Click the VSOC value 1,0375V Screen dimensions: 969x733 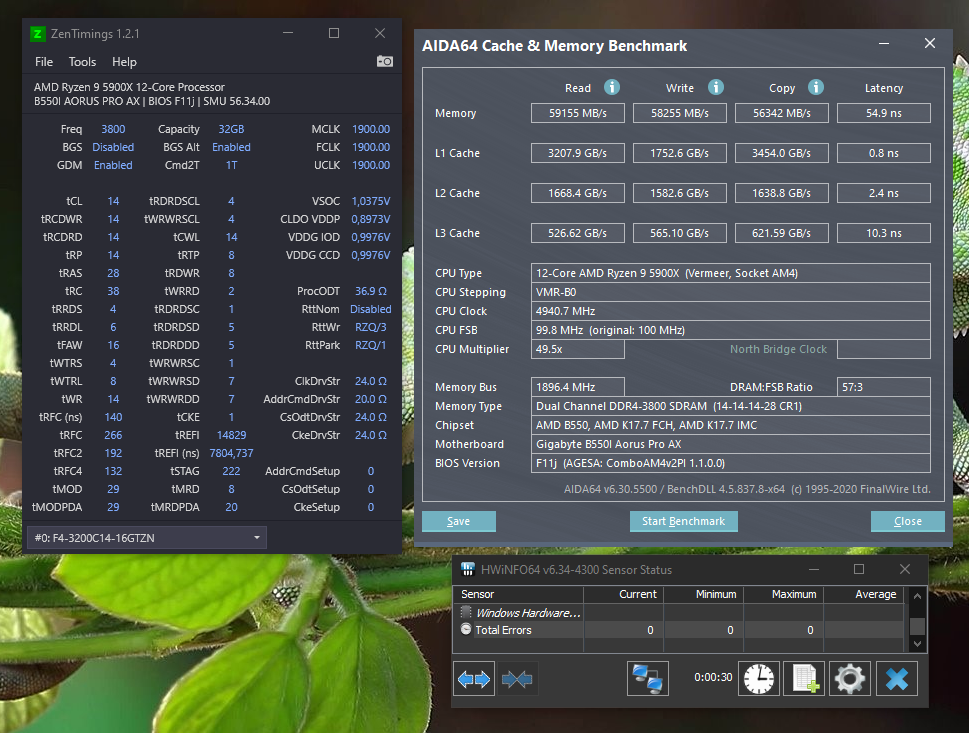point(371,201)
